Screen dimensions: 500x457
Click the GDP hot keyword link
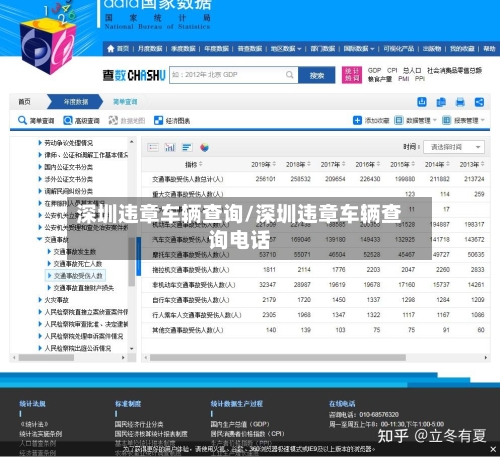[374, 70]
